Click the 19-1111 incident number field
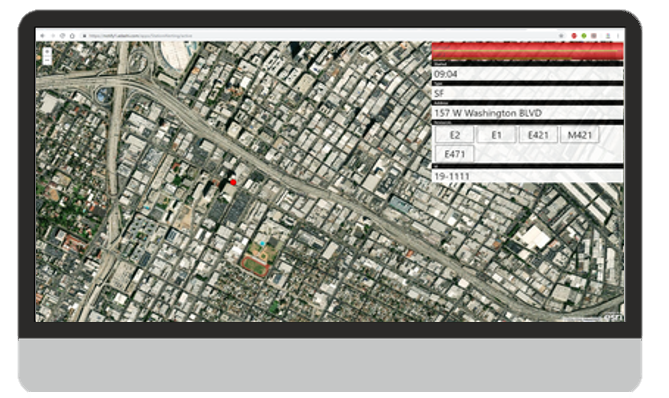669x398 pixels. pos(527,176)
